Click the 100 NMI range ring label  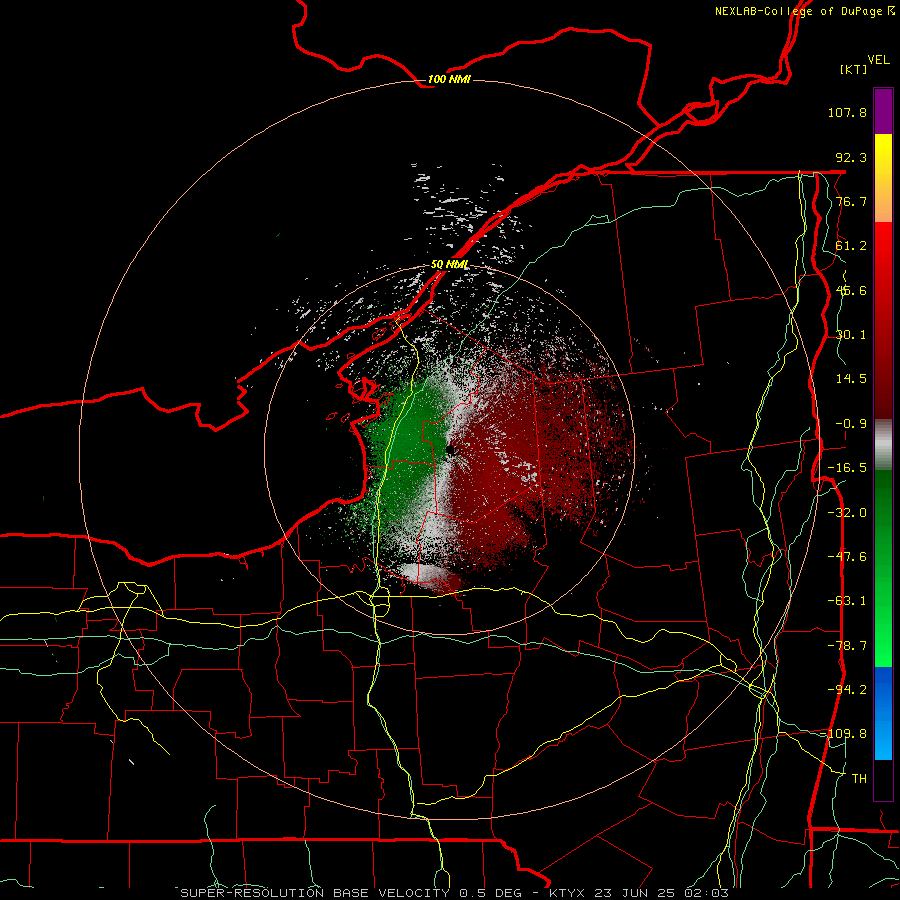point(449,79)
